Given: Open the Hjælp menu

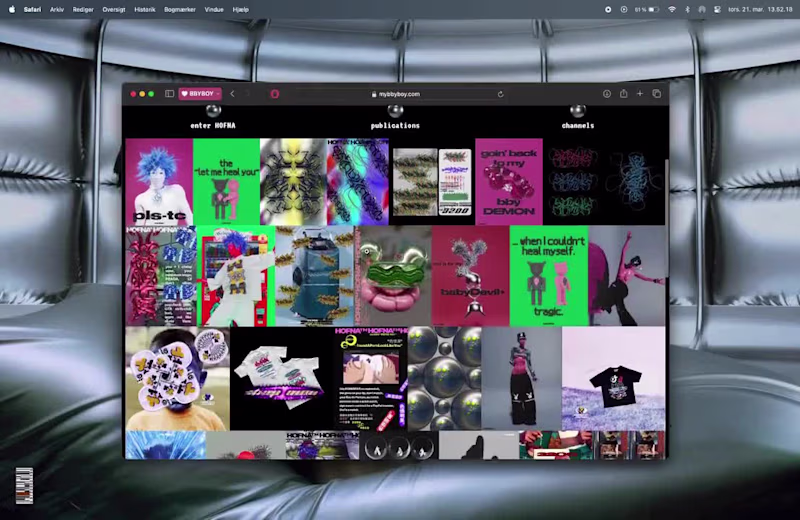Looking at the screenshot, I should pos(241,9).
